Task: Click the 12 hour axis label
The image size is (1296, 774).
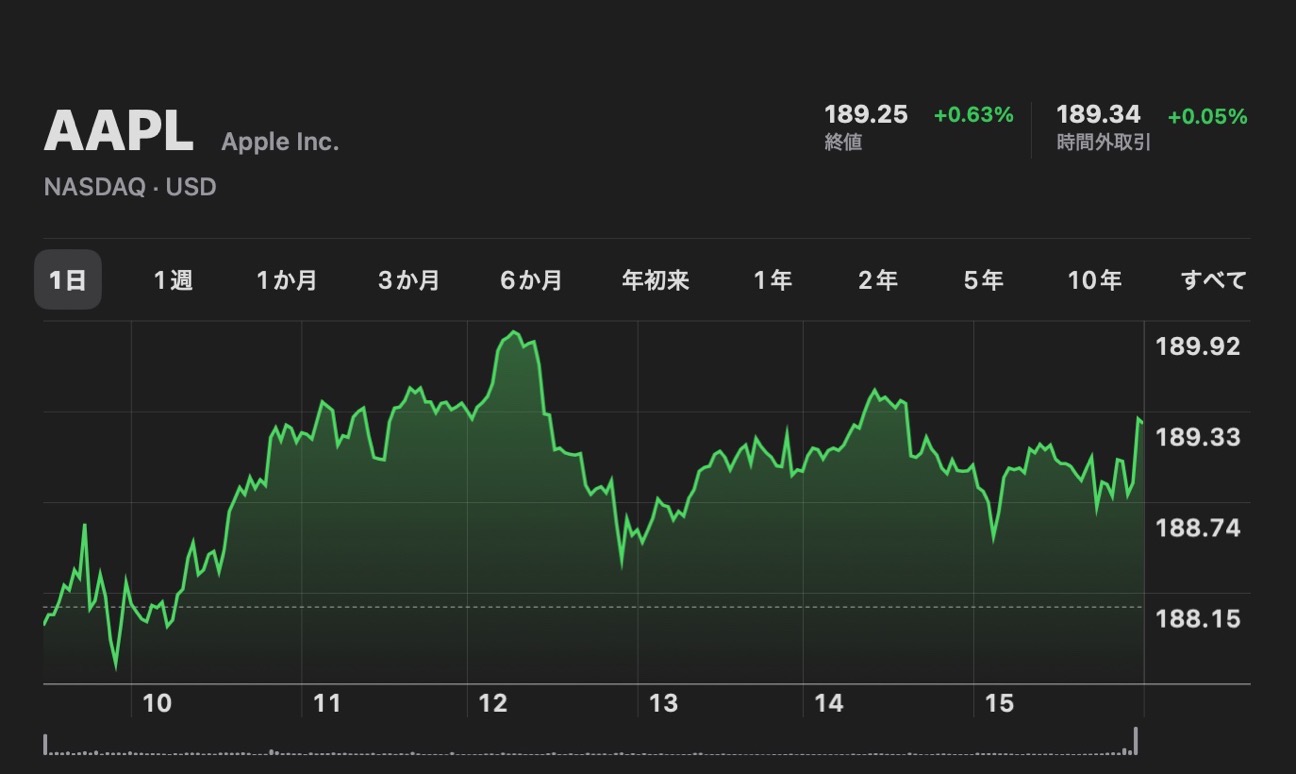Action: tap(493, 704)
